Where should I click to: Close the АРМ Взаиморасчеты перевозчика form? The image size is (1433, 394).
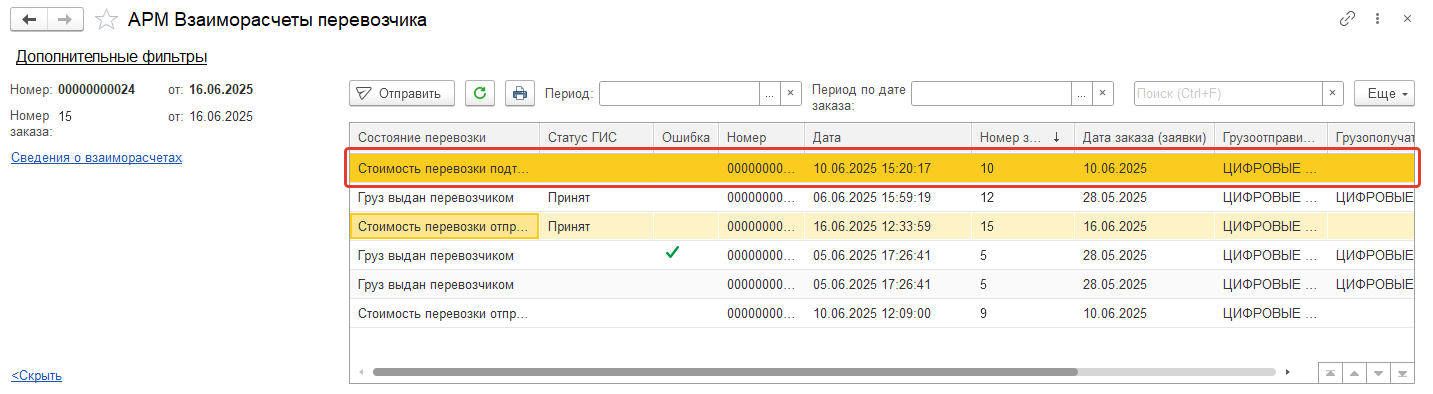(1407, 19)
